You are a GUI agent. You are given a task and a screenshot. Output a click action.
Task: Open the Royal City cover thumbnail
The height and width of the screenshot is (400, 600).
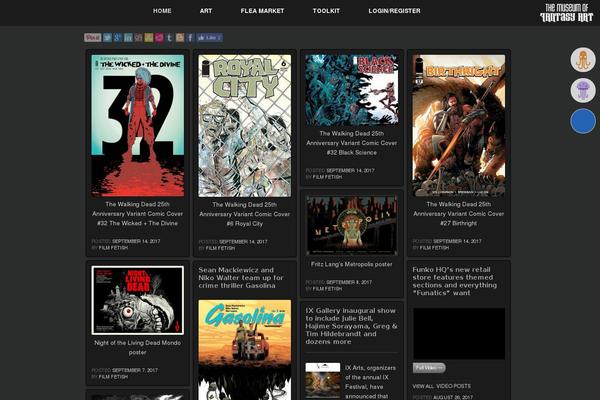coord(245,126)
